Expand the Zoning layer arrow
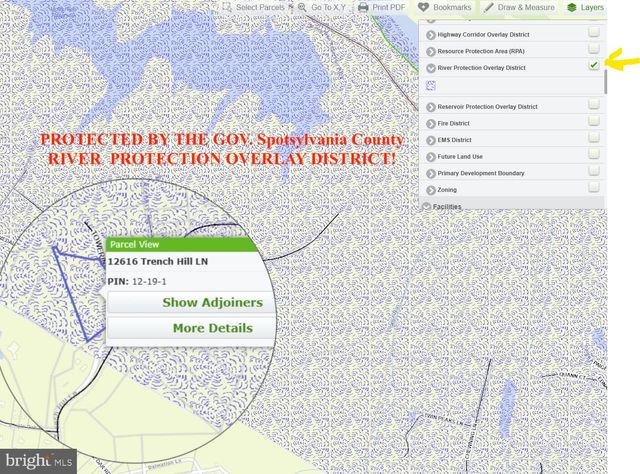640x474 pixels. click(x=431, y=190)
